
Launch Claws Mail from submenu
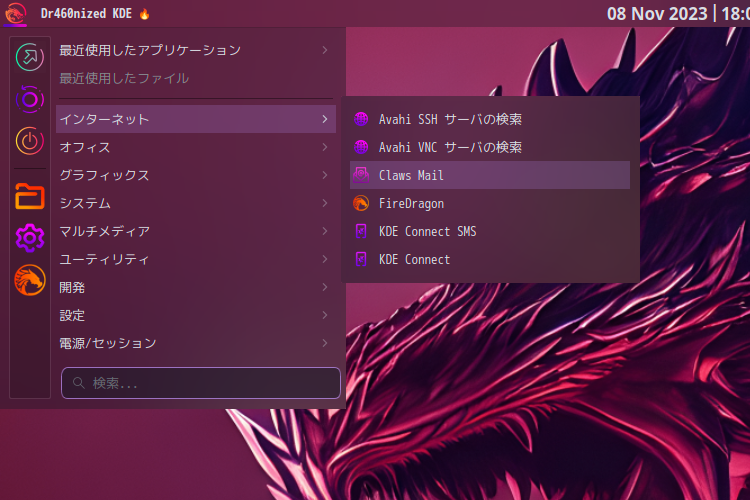pos(490,175)
